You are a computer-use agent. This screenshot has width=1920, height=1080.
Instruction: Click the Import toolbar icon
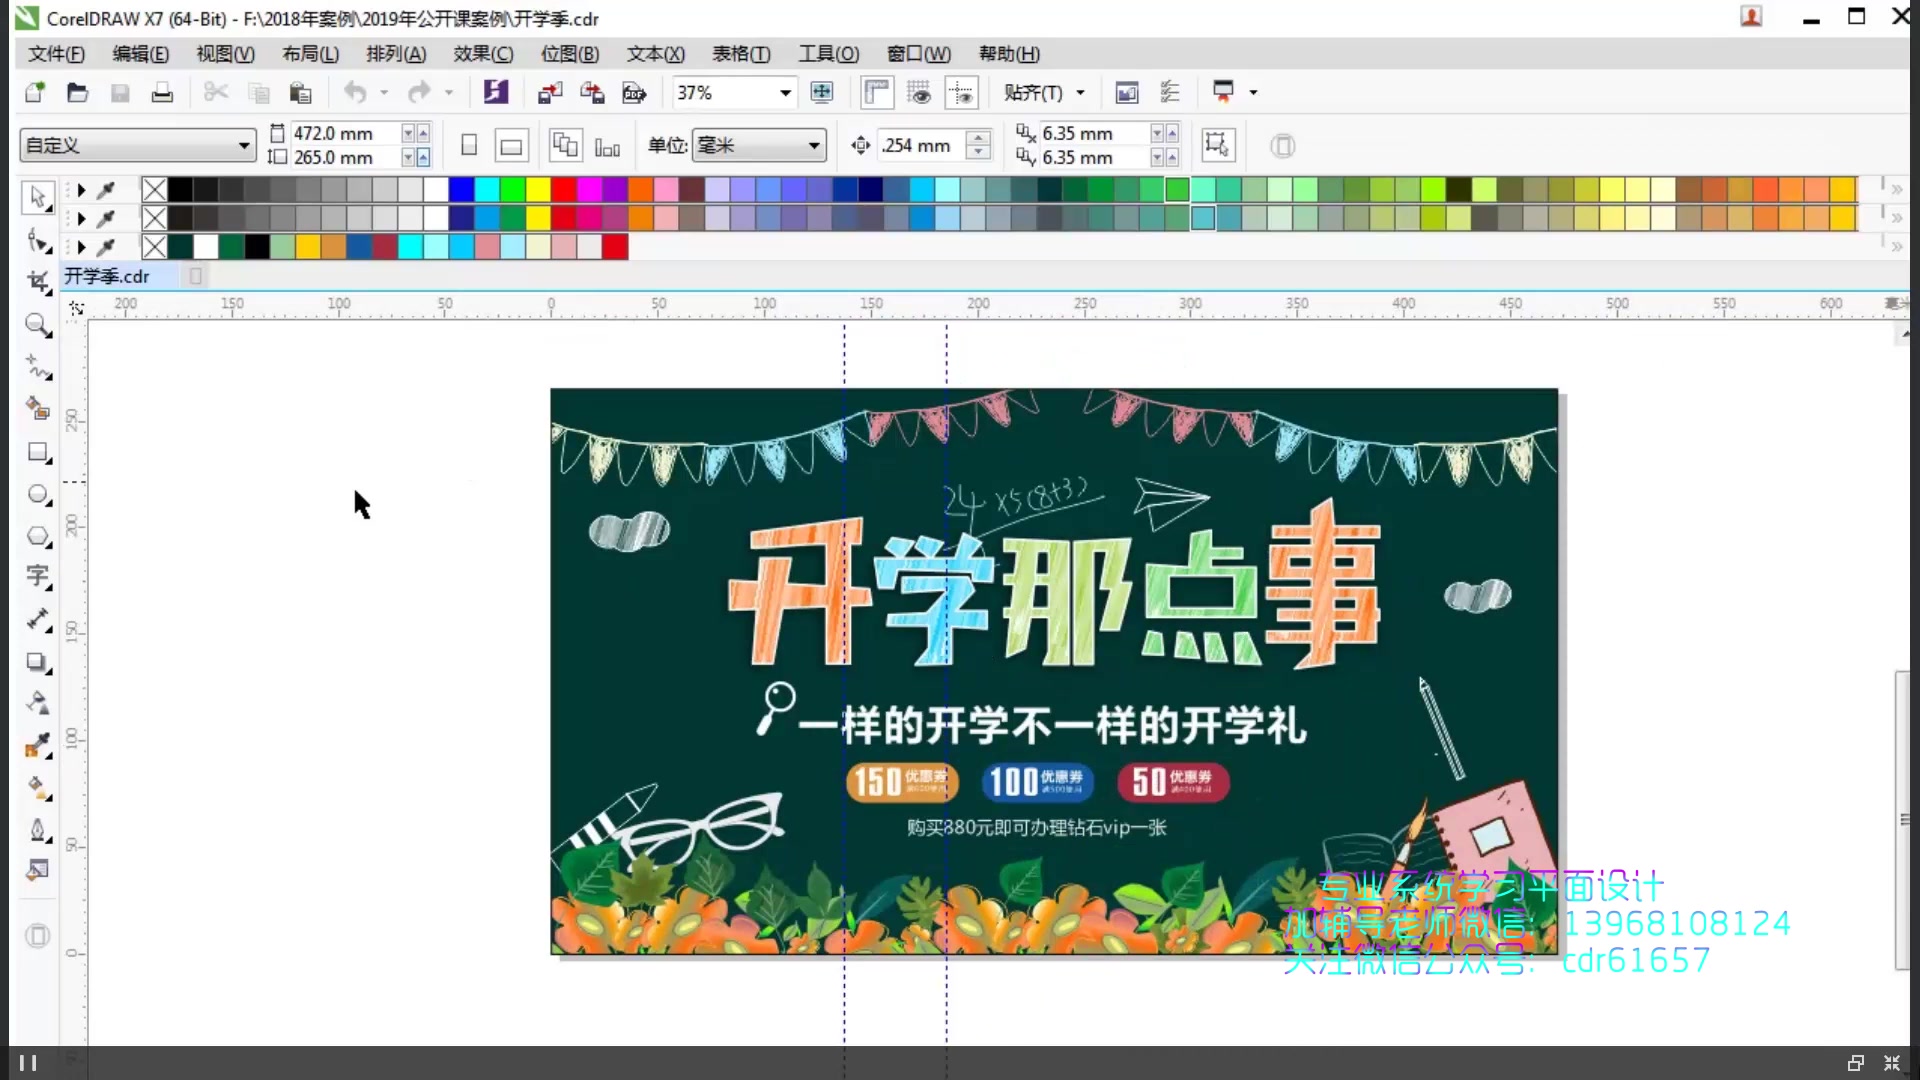click(x=549, y=92)
